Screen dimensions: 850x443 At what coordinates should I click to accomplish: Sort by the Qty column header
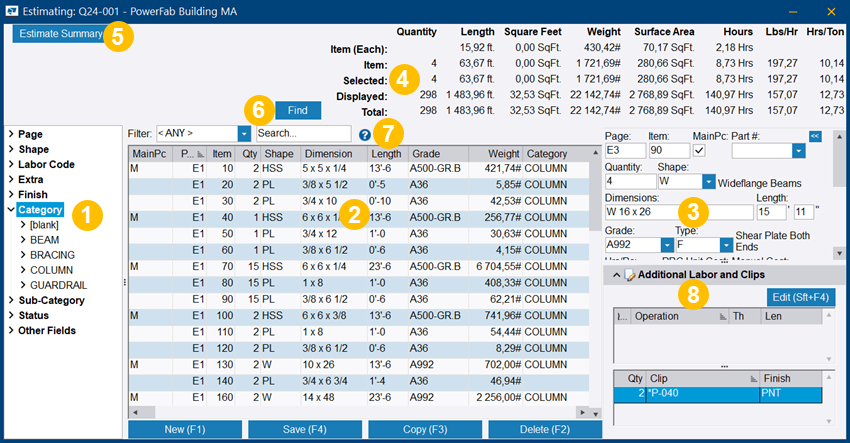tap(249, 154)
